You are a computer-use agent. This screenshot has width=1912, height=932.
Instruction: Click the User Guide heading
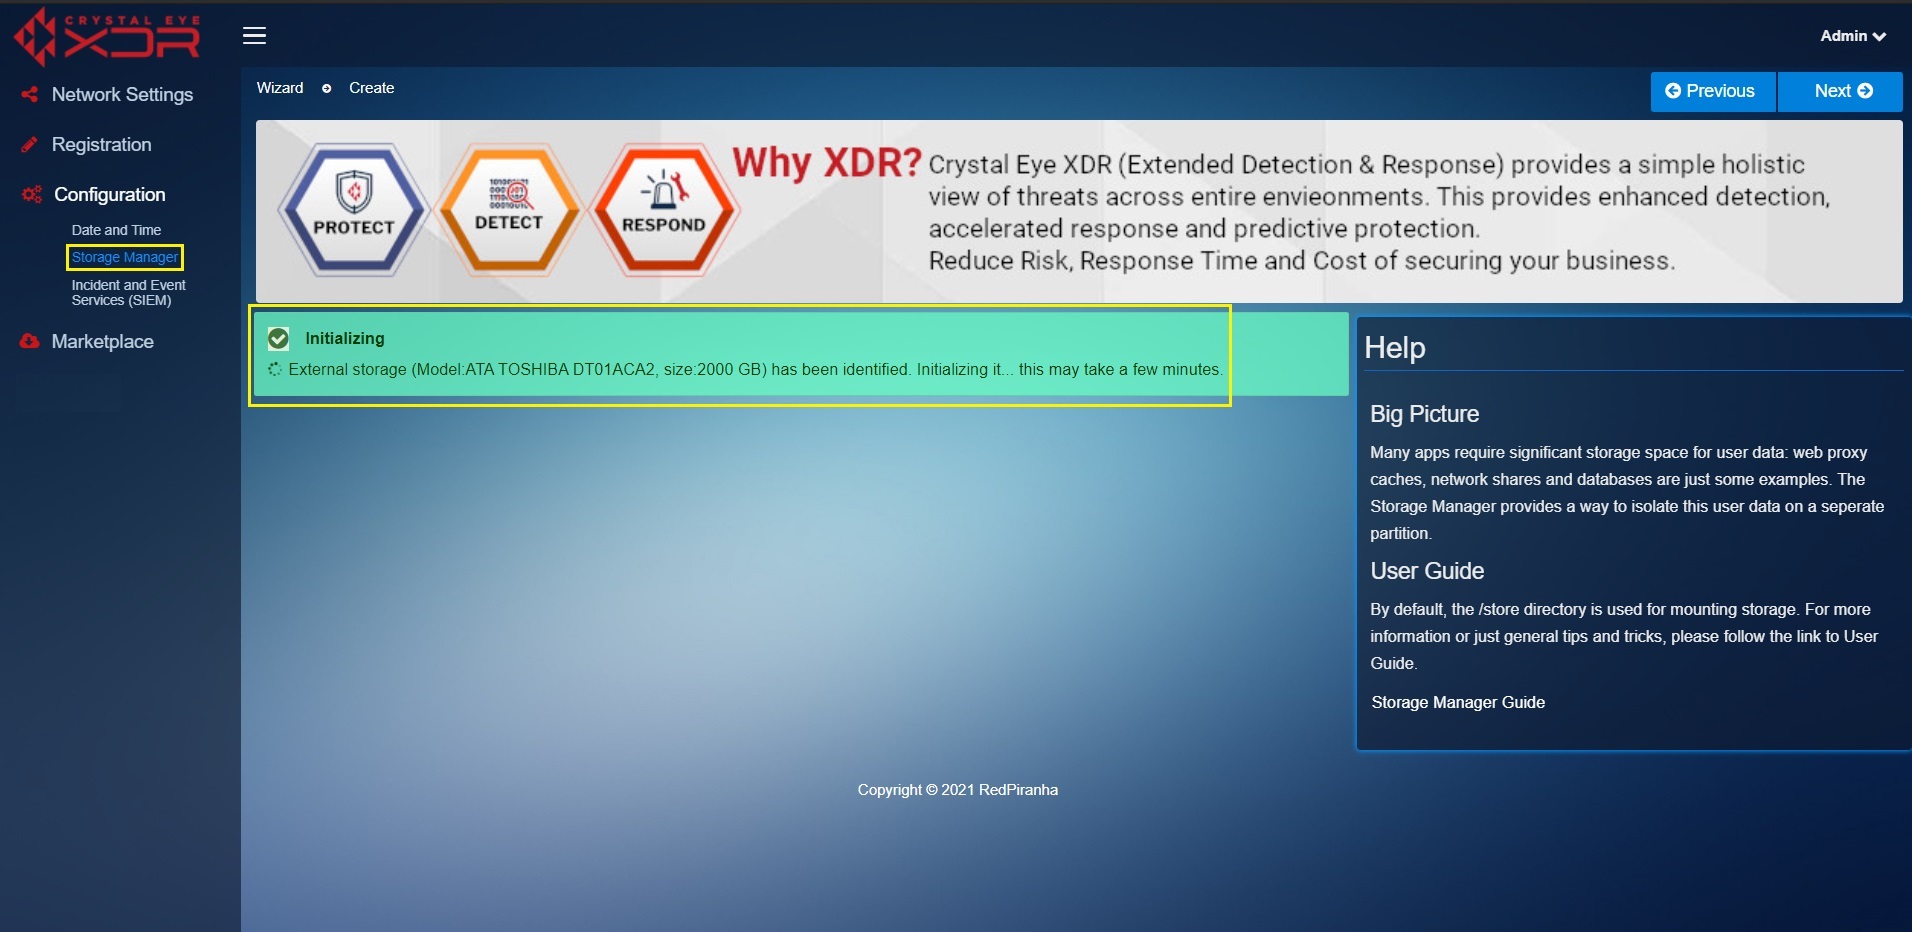(x=1427, y=571)
